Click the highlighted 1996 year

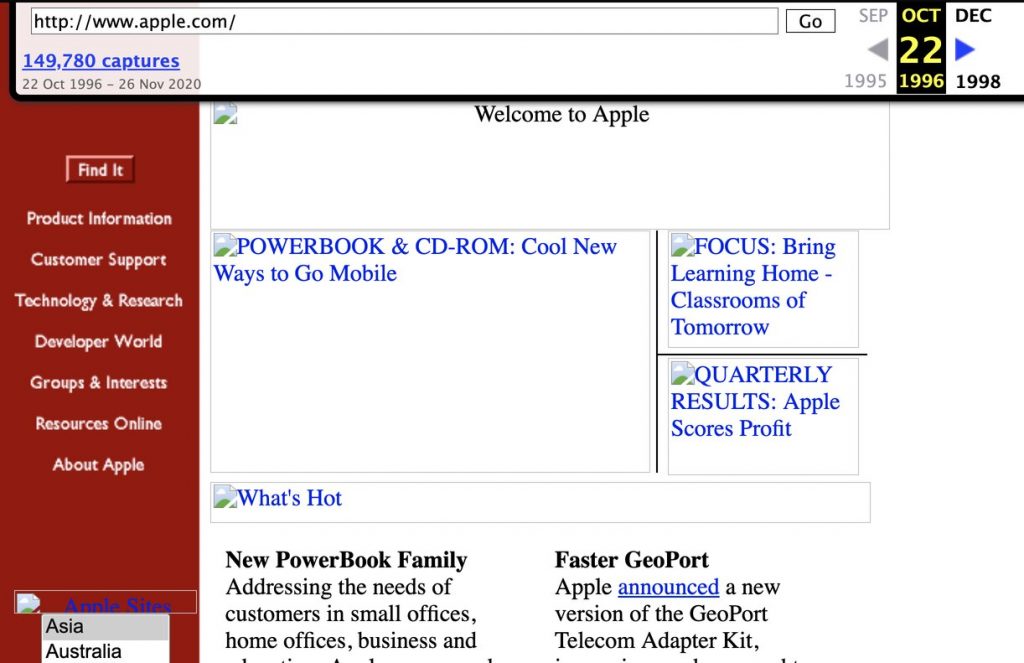(921, 81)
